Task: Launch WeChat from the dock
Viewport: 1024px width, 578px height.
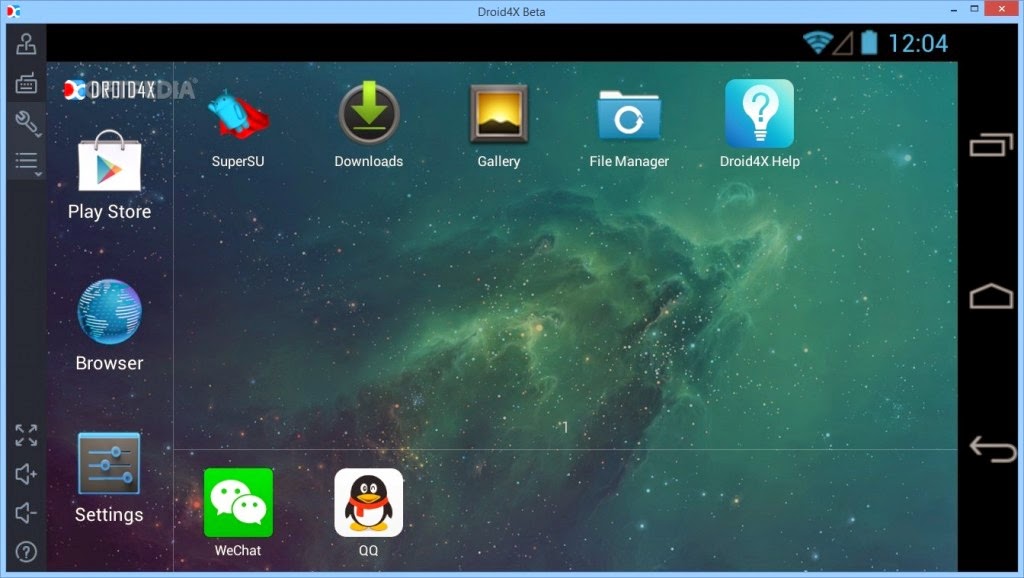Action: click(238, 500)
